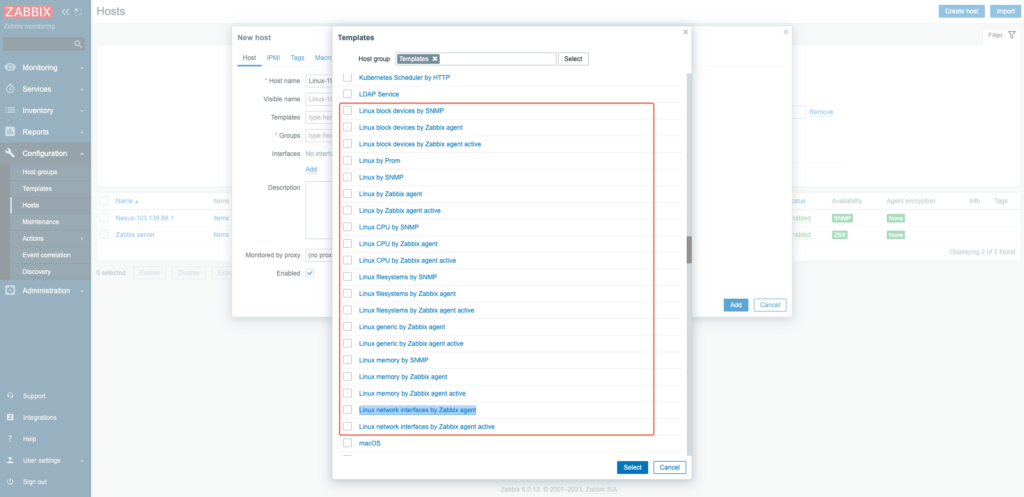Close the New host dialog with X
The image size is (1024, 497).
(x=786, y=31)
